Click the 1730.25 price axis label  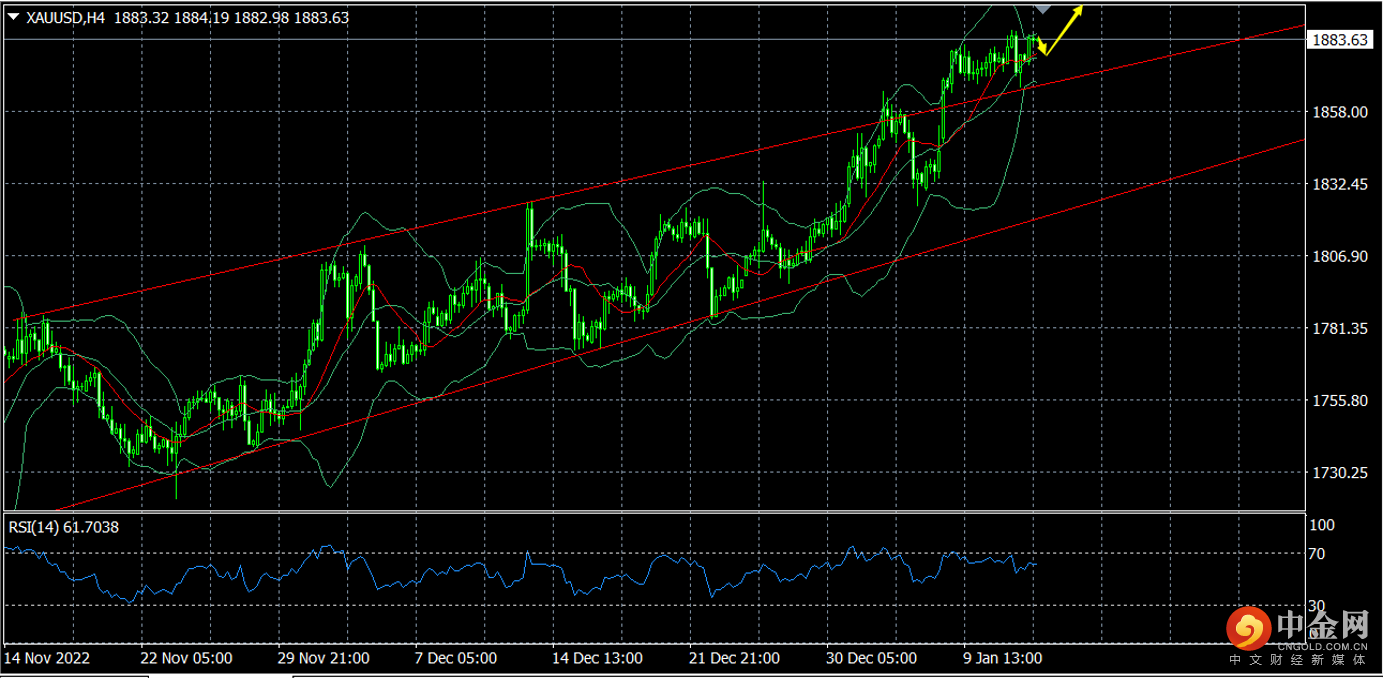(x=1338, y=473)
